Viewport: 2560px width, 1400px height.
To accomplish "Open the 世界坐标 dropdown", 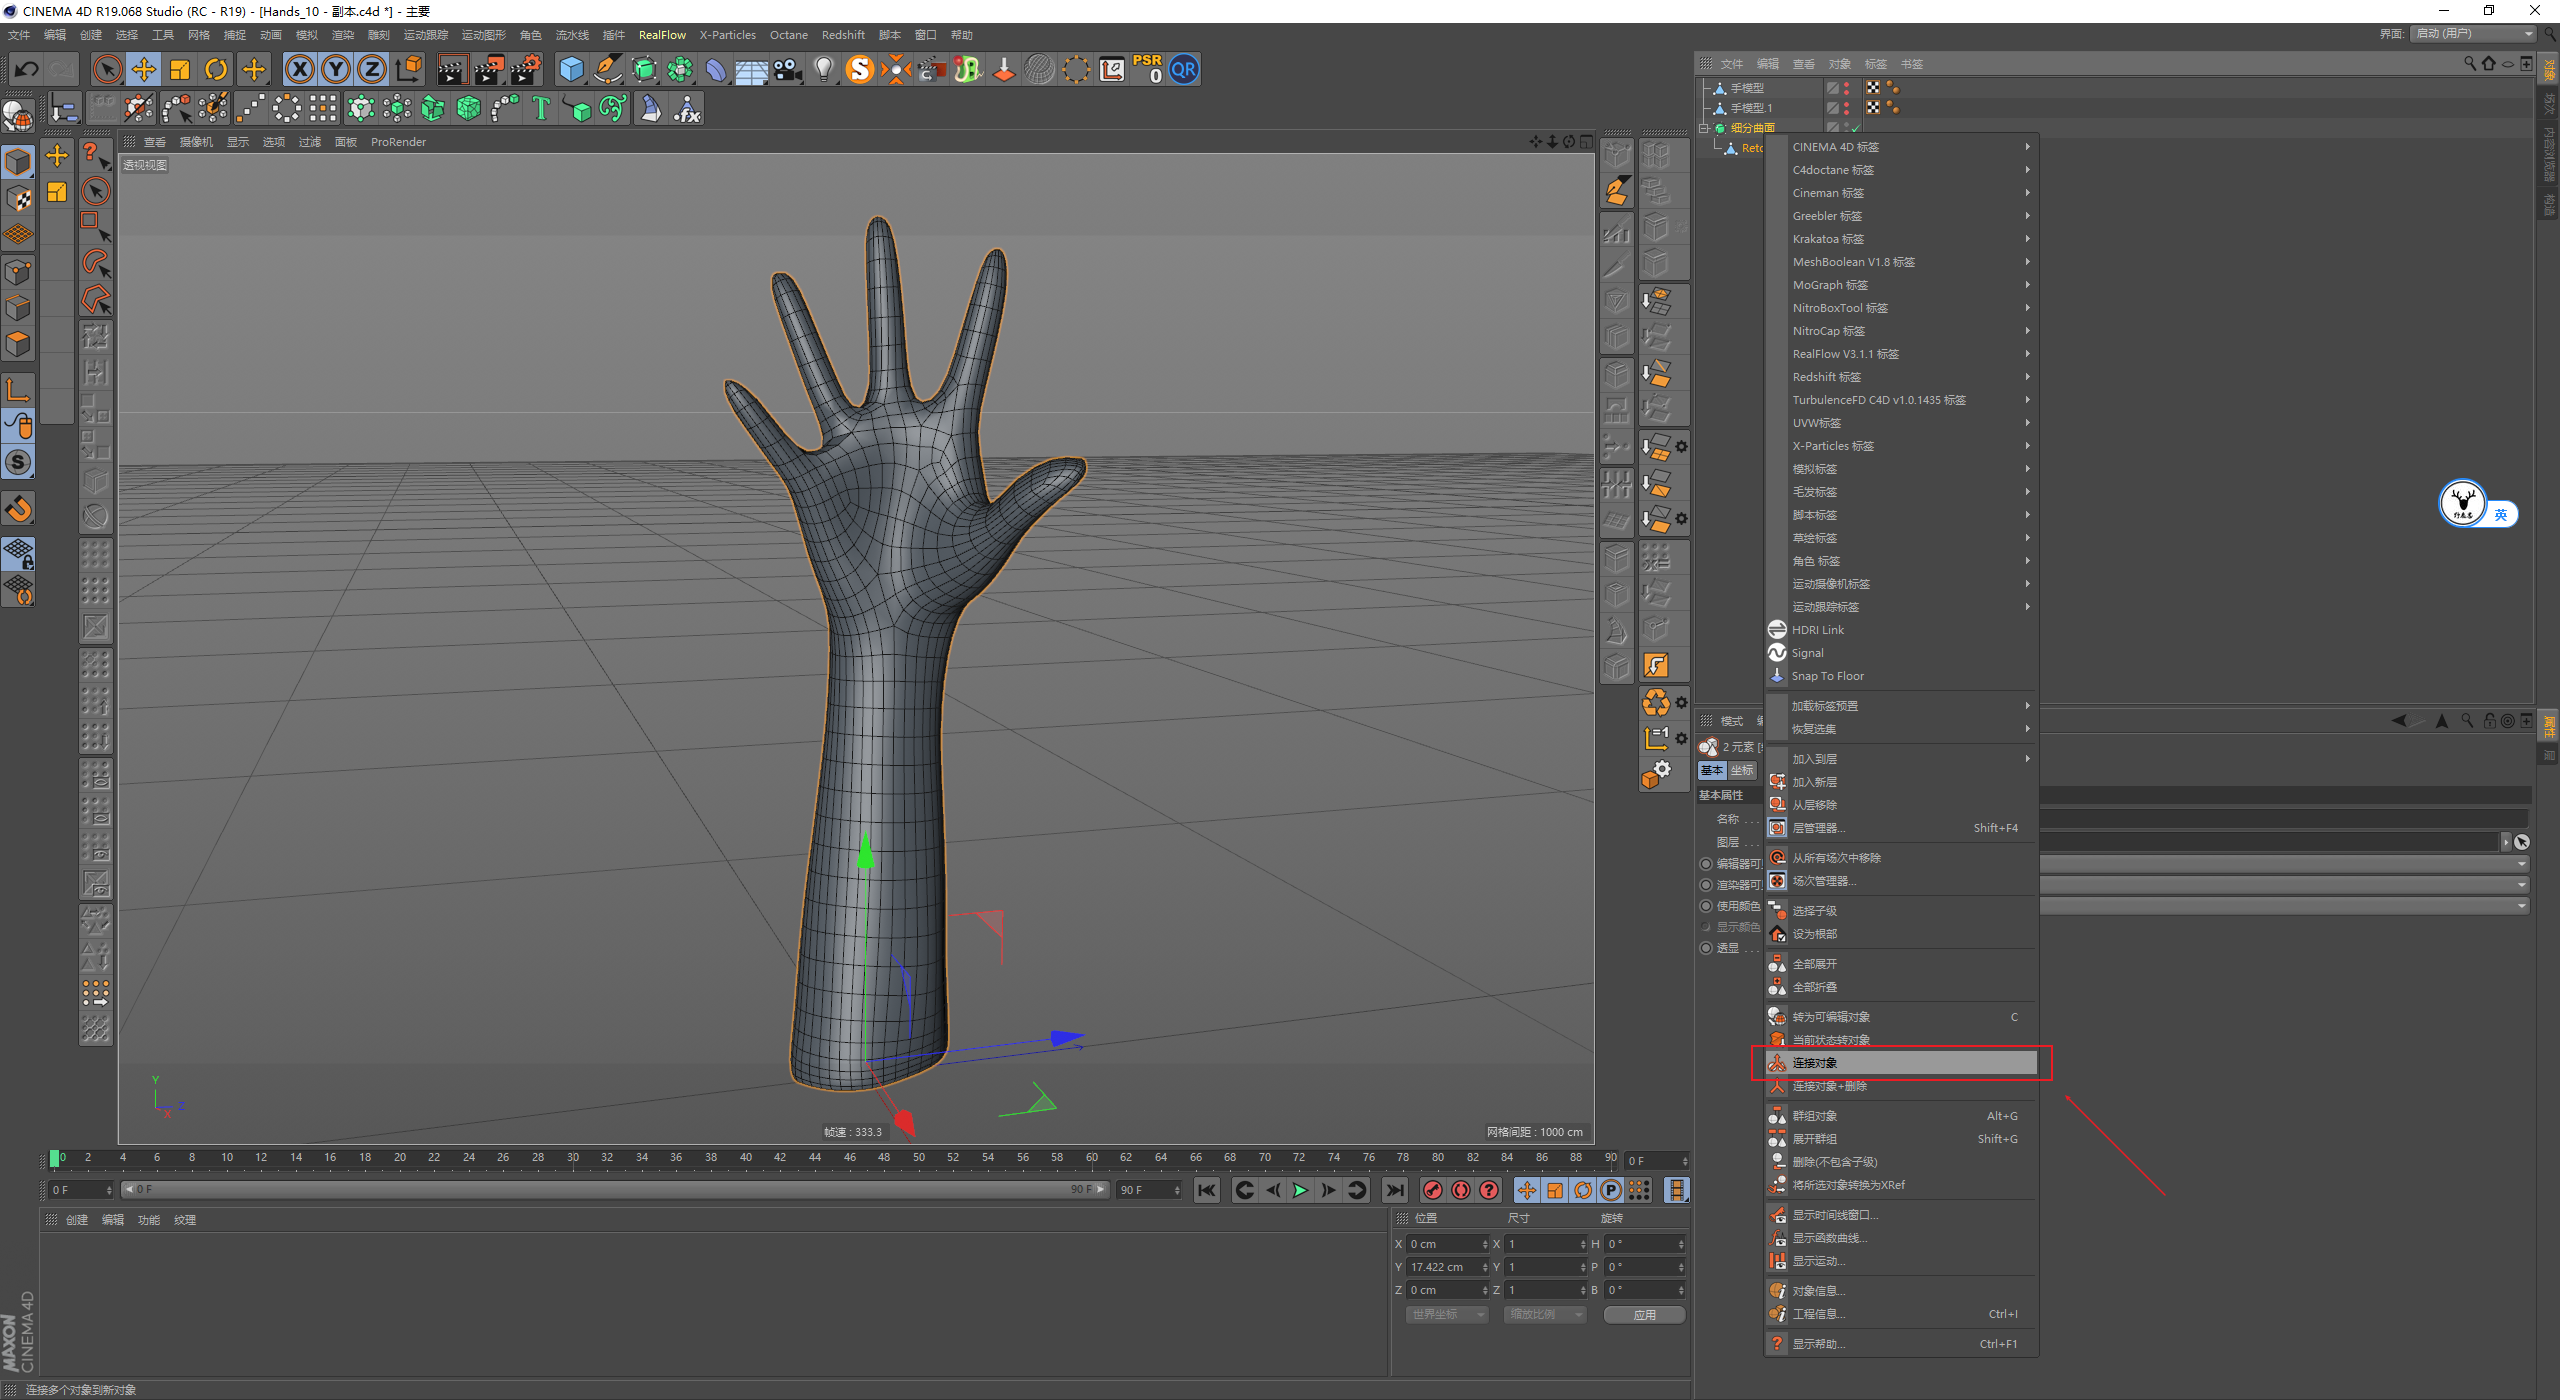I will (x=1446, y=1314).
